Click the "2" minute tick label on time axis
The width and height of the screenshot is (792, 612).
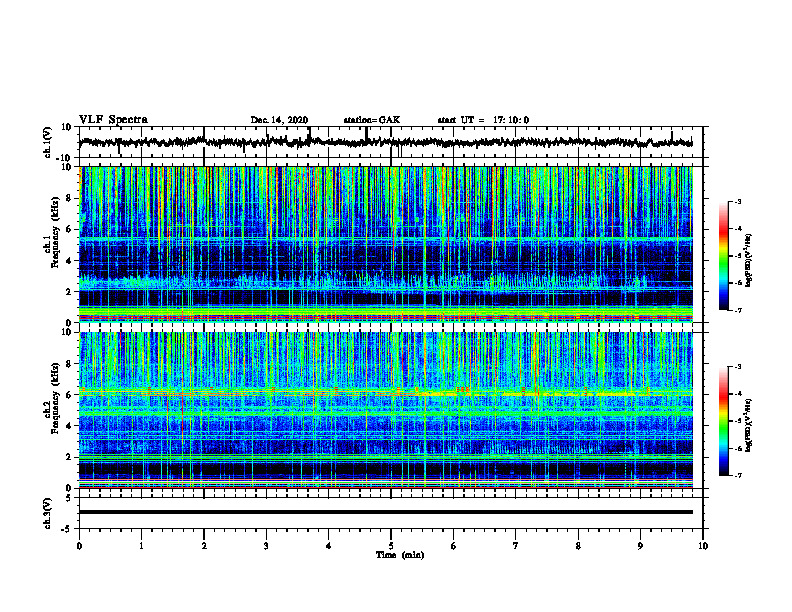pos(204,546)
